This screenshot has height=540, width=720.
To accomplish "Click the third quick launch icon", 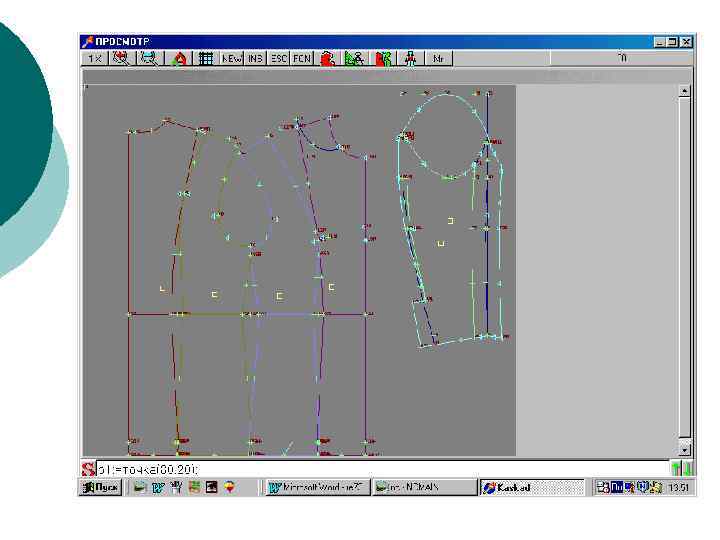I will click(176, 487).
